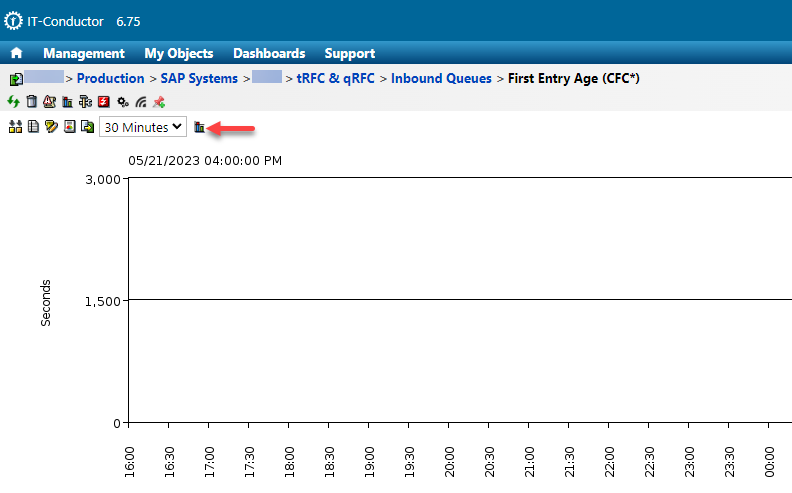The width and height of the screenshot is (792, 493).
Task: Click the export icon with green arrow
Action: [x=87, y=127]
